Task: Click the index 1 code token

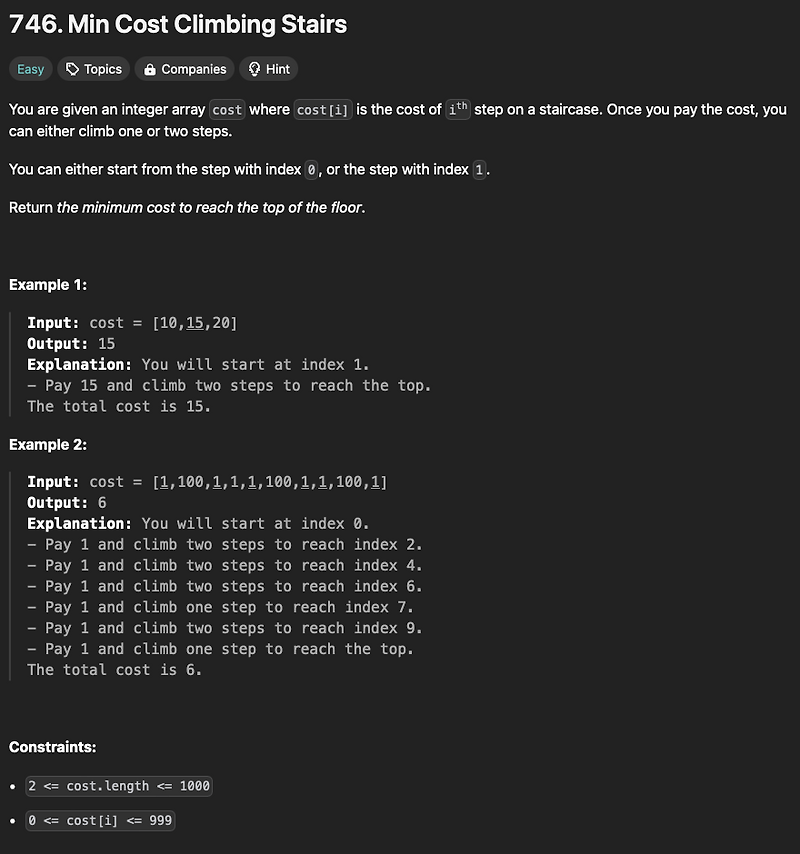Action: tap(479, 170)
